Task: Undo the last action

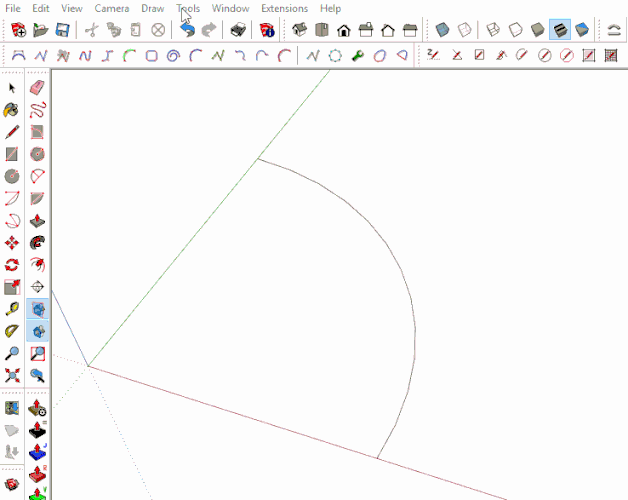Action: [187, 30]
